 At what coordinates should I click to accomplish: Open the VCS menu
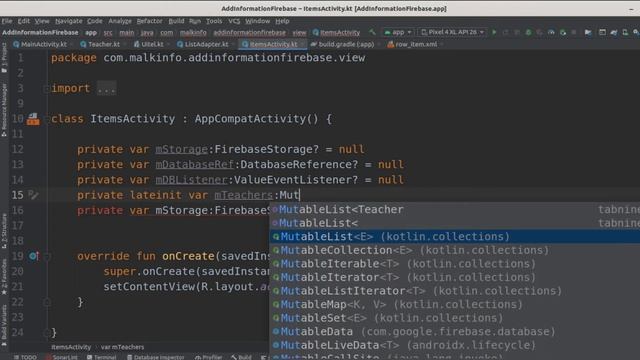pos(234,21)
